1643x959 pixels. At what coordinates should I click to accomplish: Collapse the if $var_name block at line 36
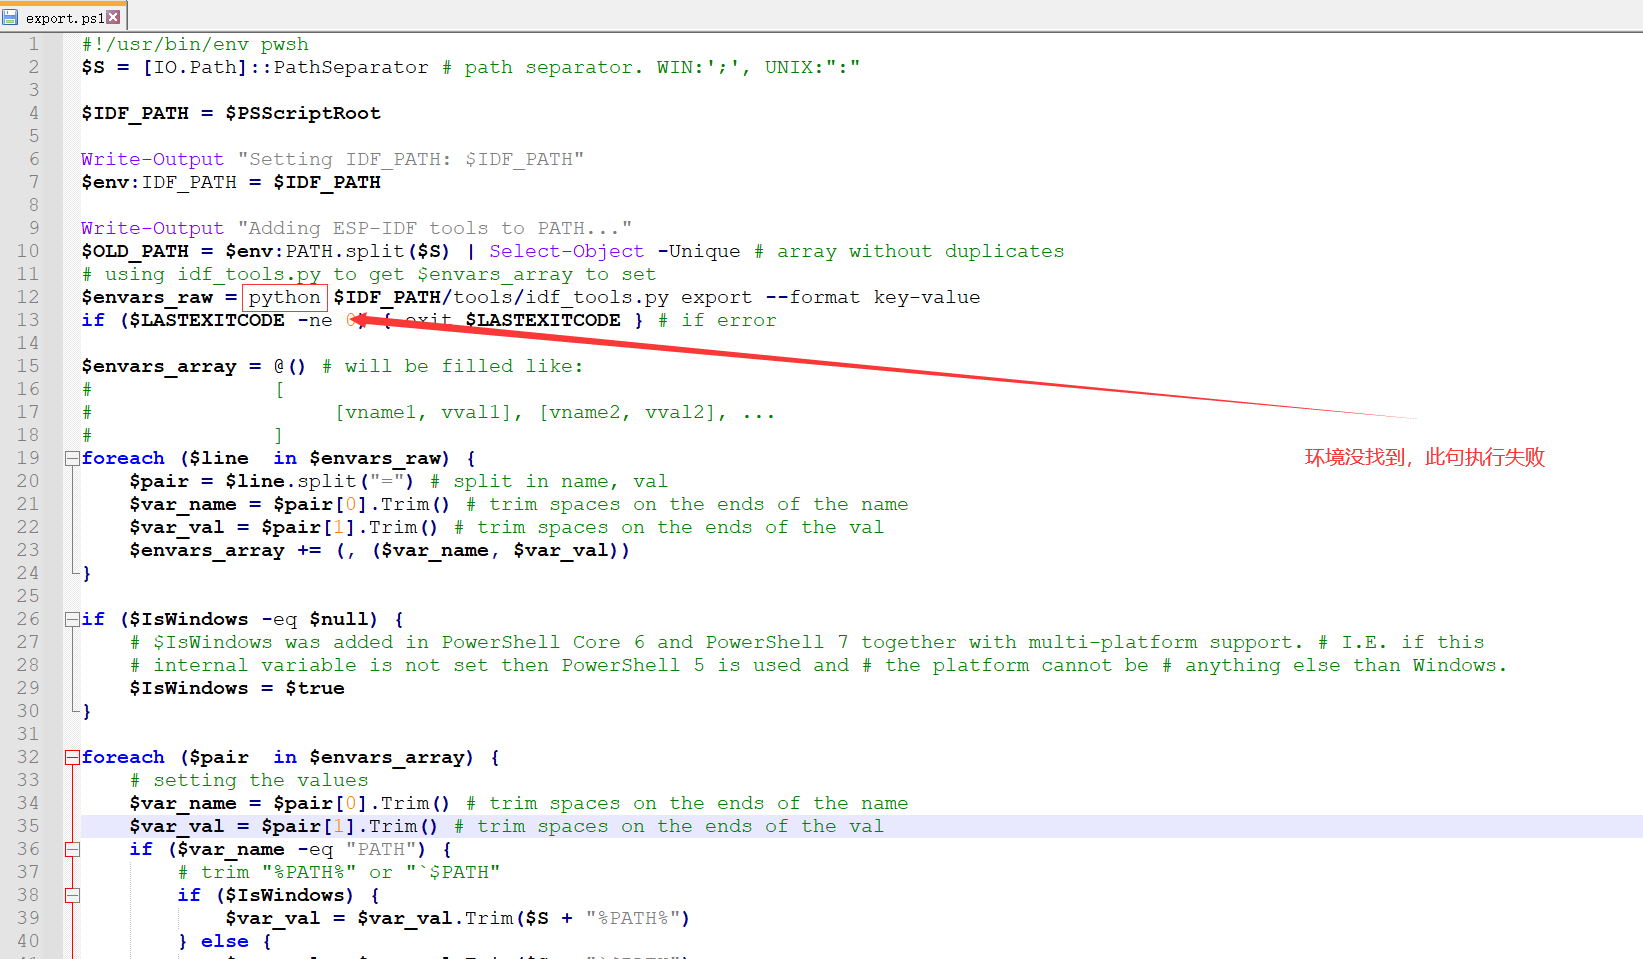(x=72, y=849)
